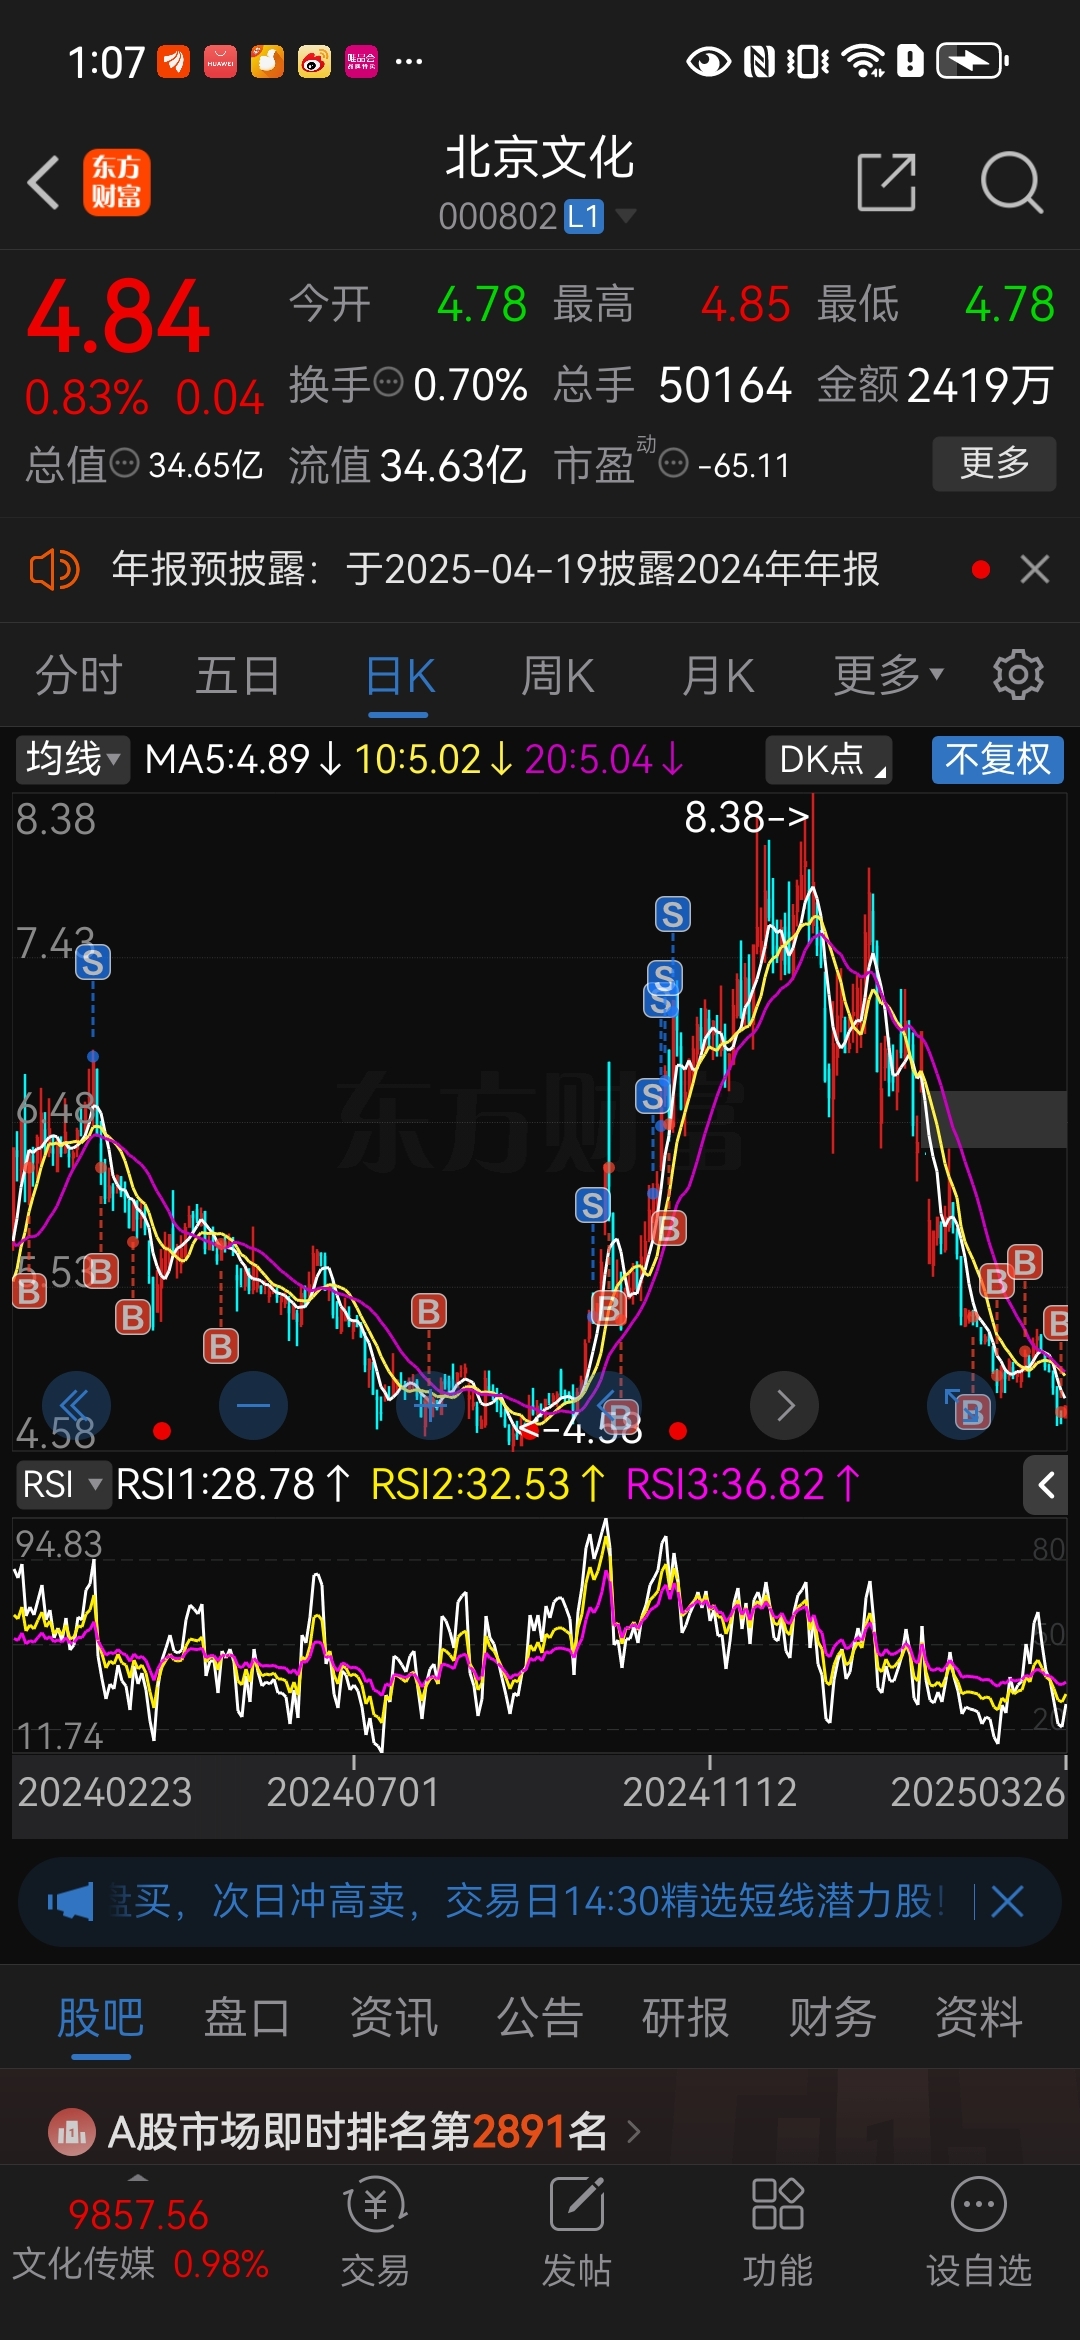Image resolution: width=1080 pixels, height=2340 pixels.
Task: Open 均线 indicator dropdown
Action: (72, 759)
